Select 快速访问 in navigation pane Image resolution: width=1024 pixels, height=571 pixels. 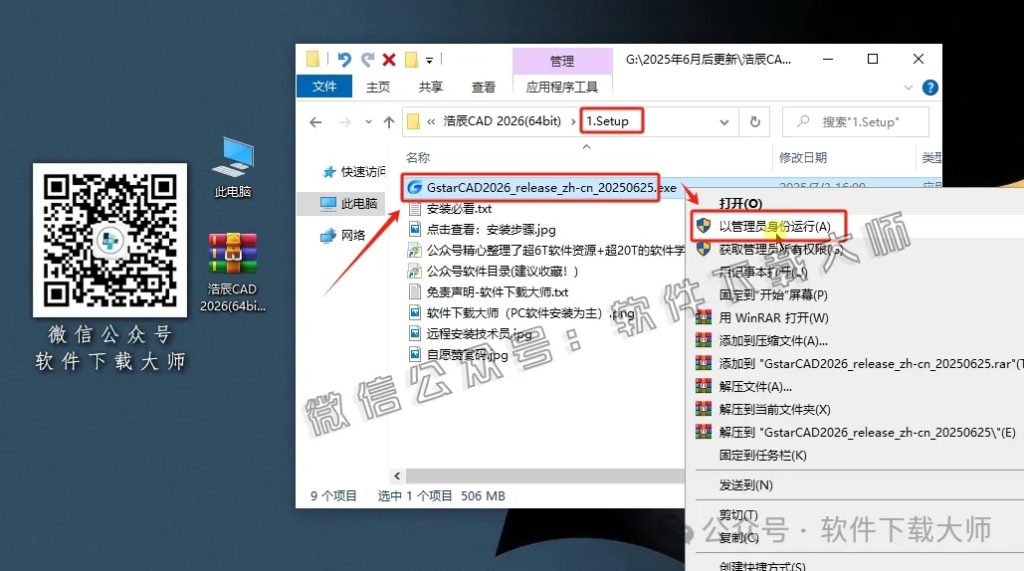355,172
